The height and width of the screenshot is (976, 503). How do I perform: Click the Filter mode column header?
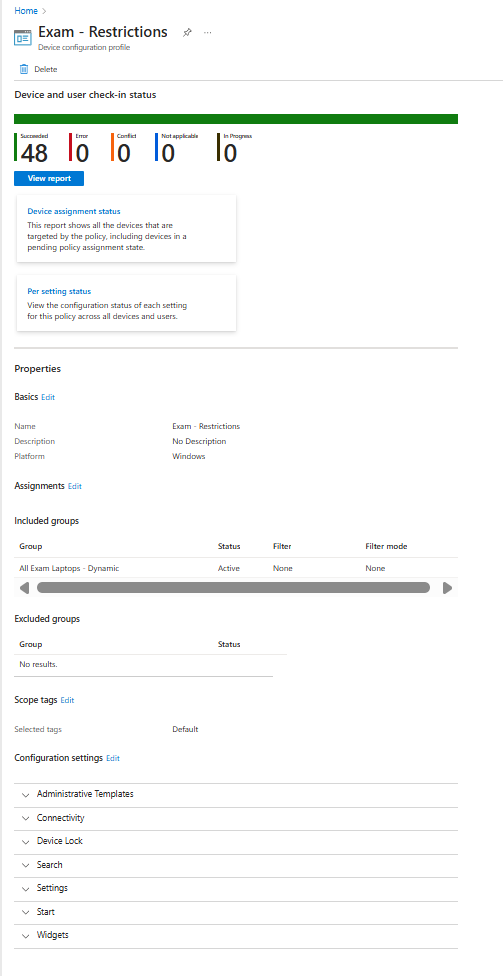(386, 547)
